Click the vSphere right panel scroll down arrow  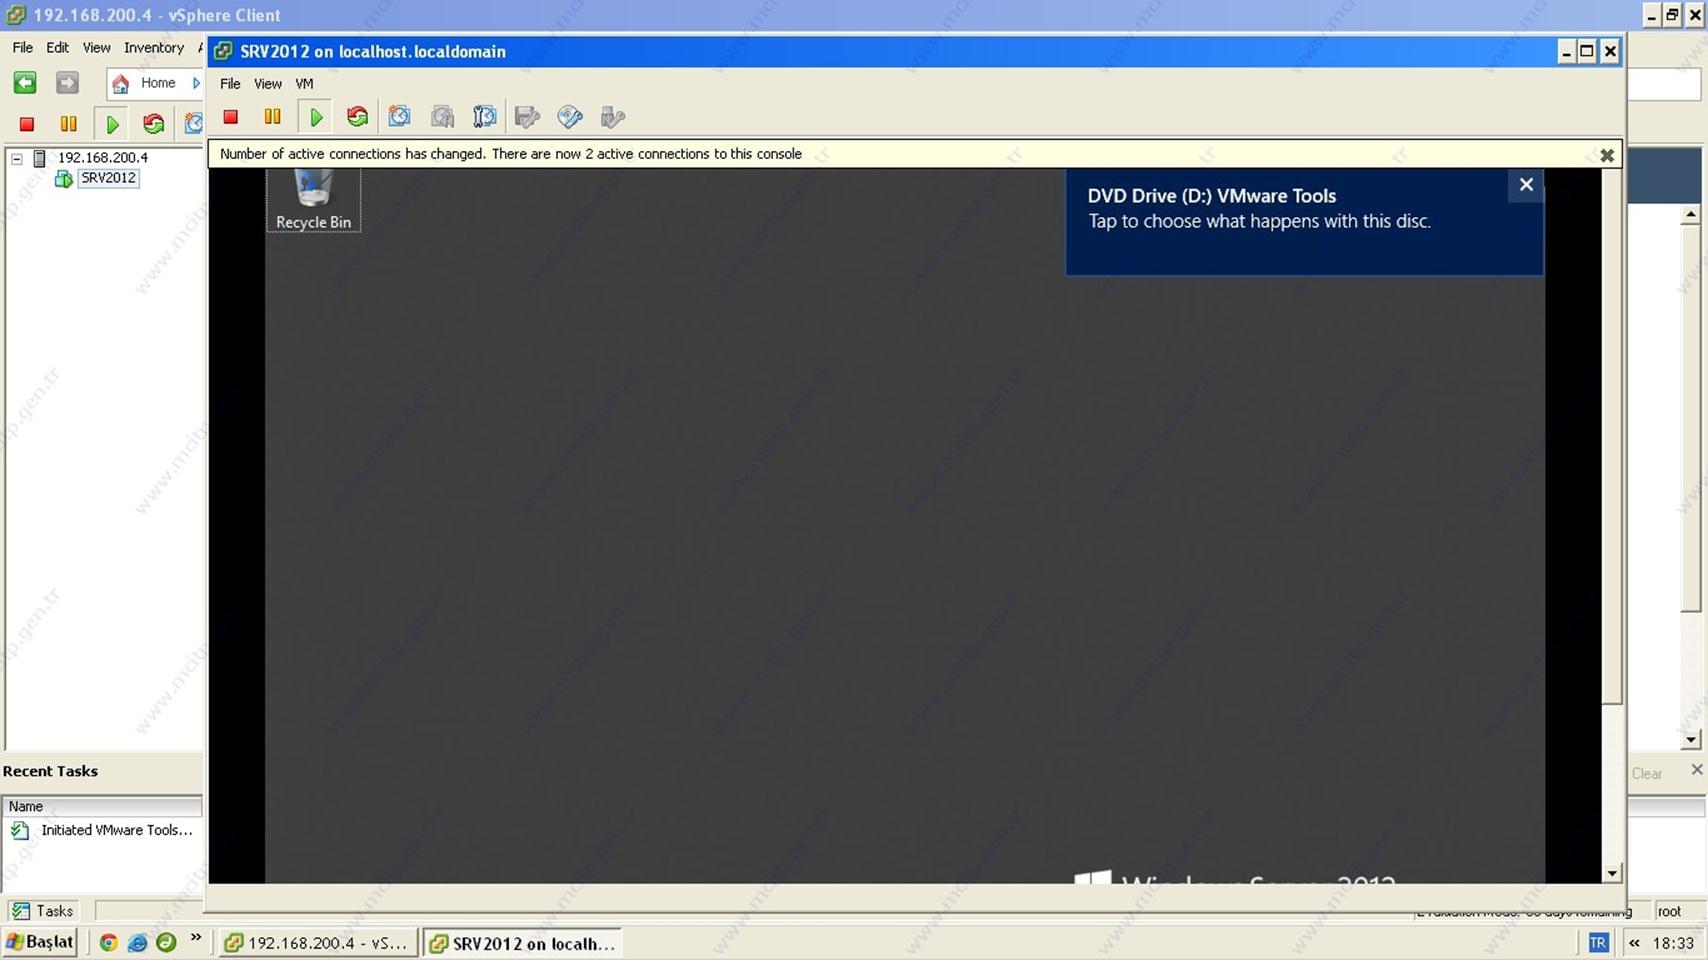coord(1690,740)
